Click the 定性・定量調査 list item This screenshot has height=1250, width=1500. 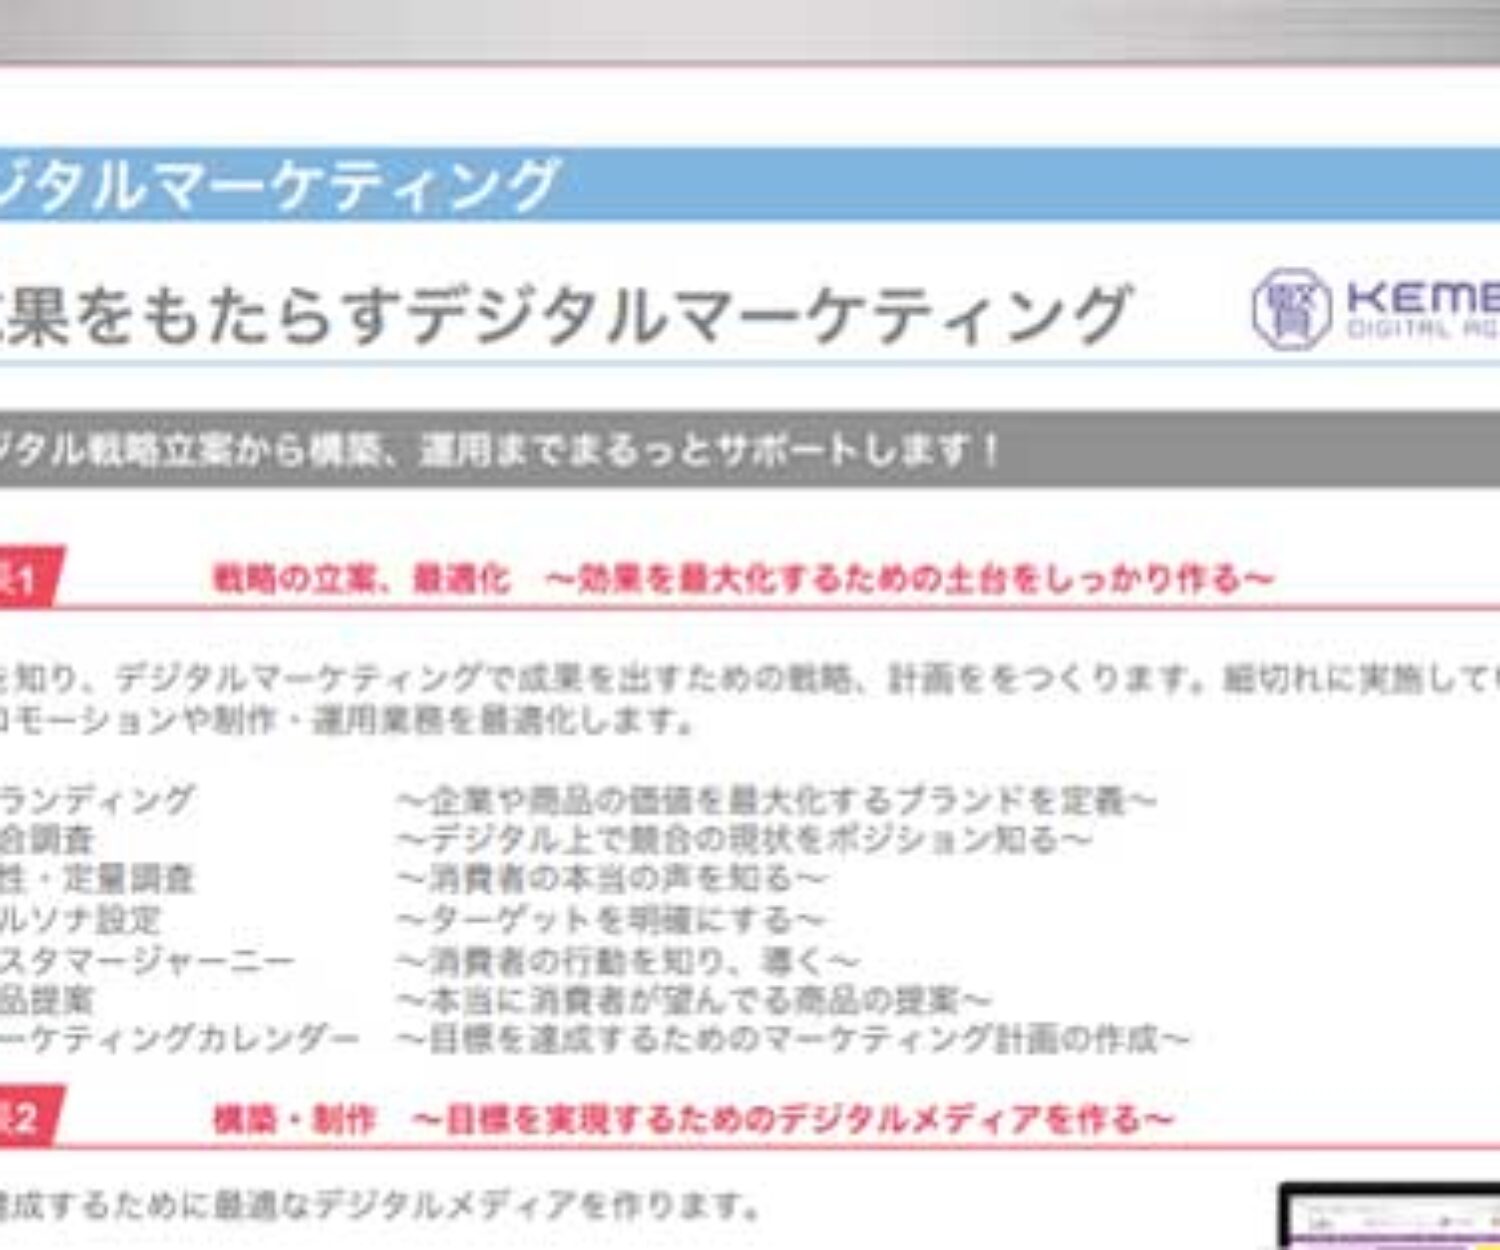tap(96, 879)
